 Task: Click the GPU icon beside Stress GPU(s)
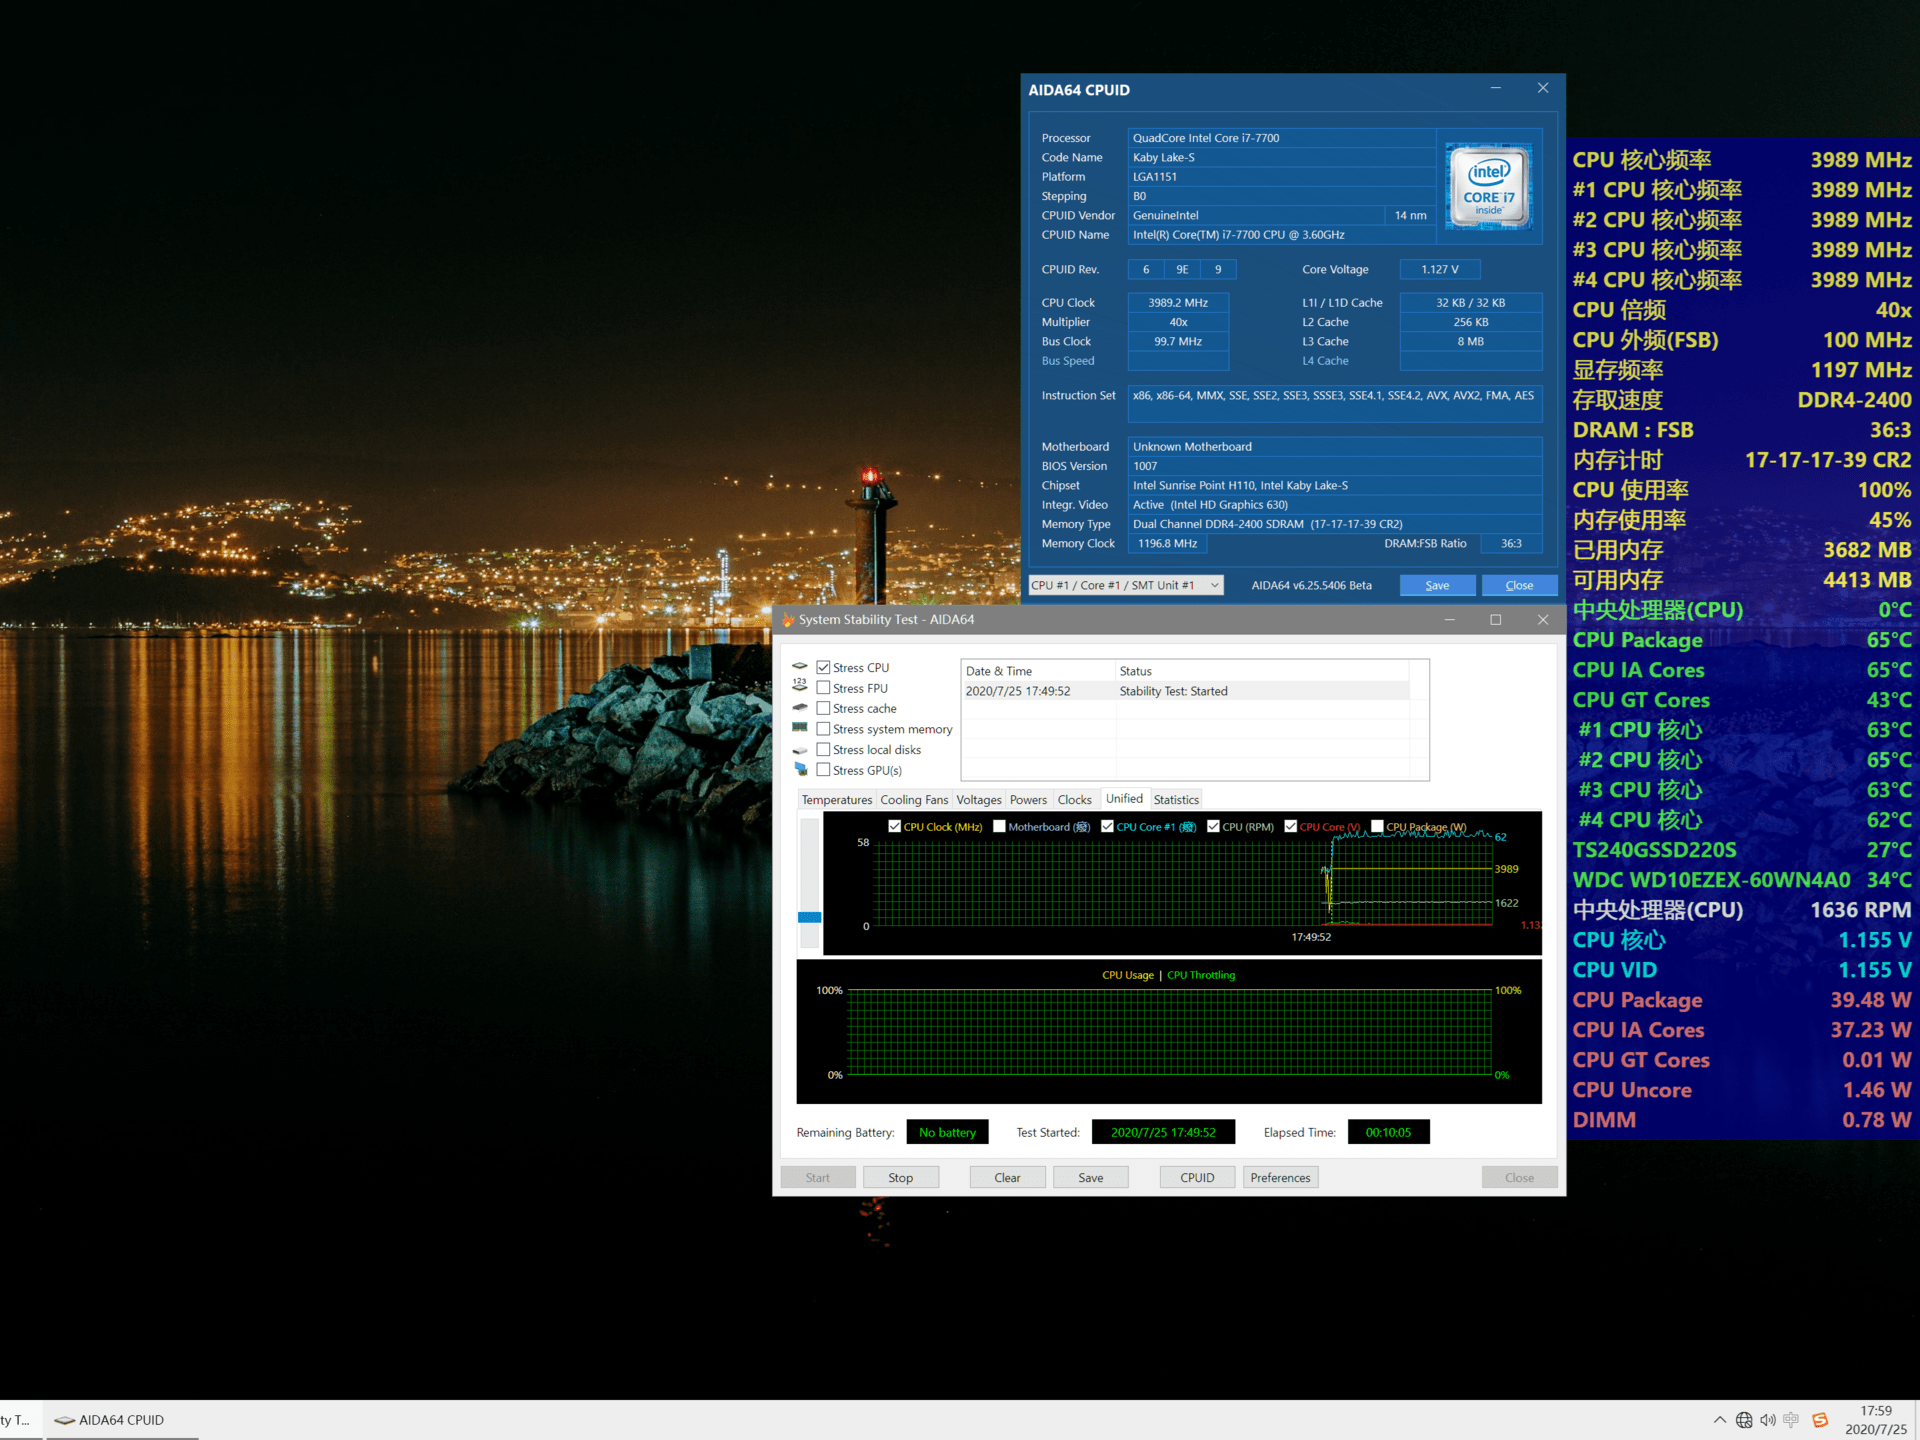pos(801,769)
